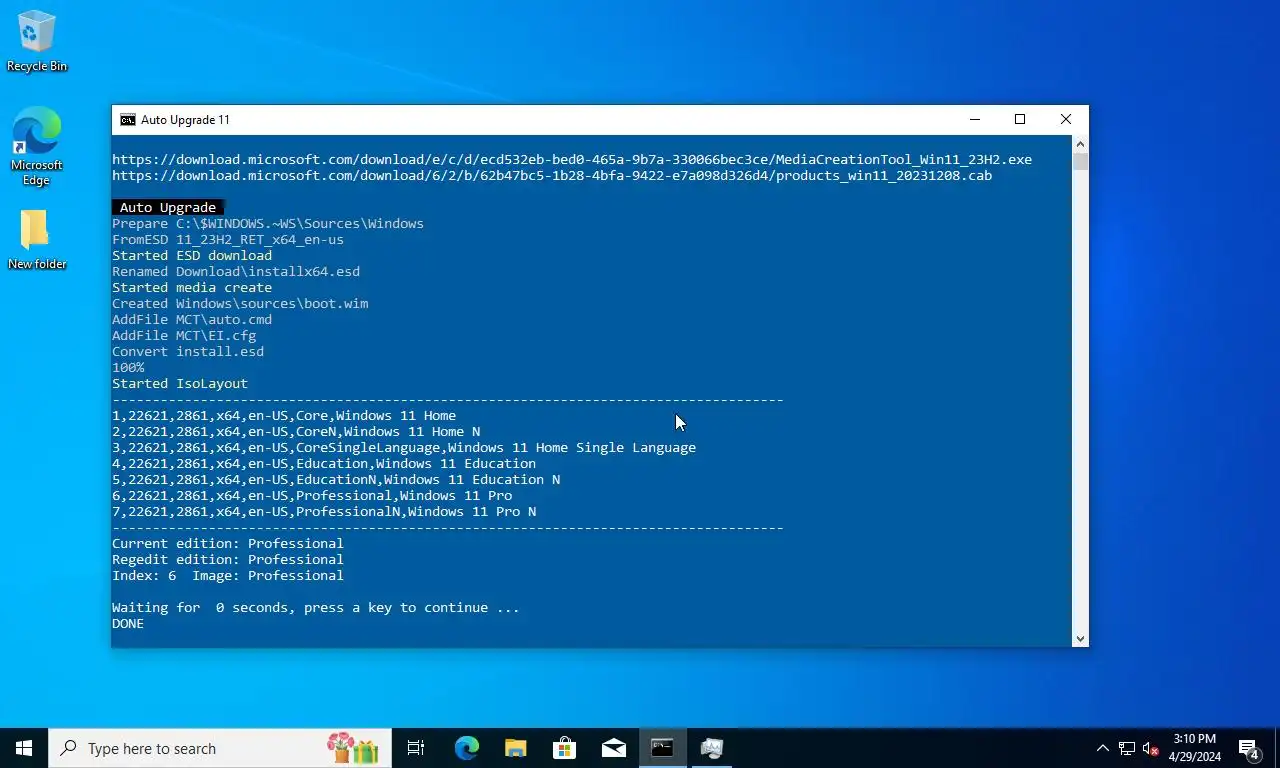1280x768 pixels.
Task: Open the Mail app in the taskbar
Action: tap(614, 748)
